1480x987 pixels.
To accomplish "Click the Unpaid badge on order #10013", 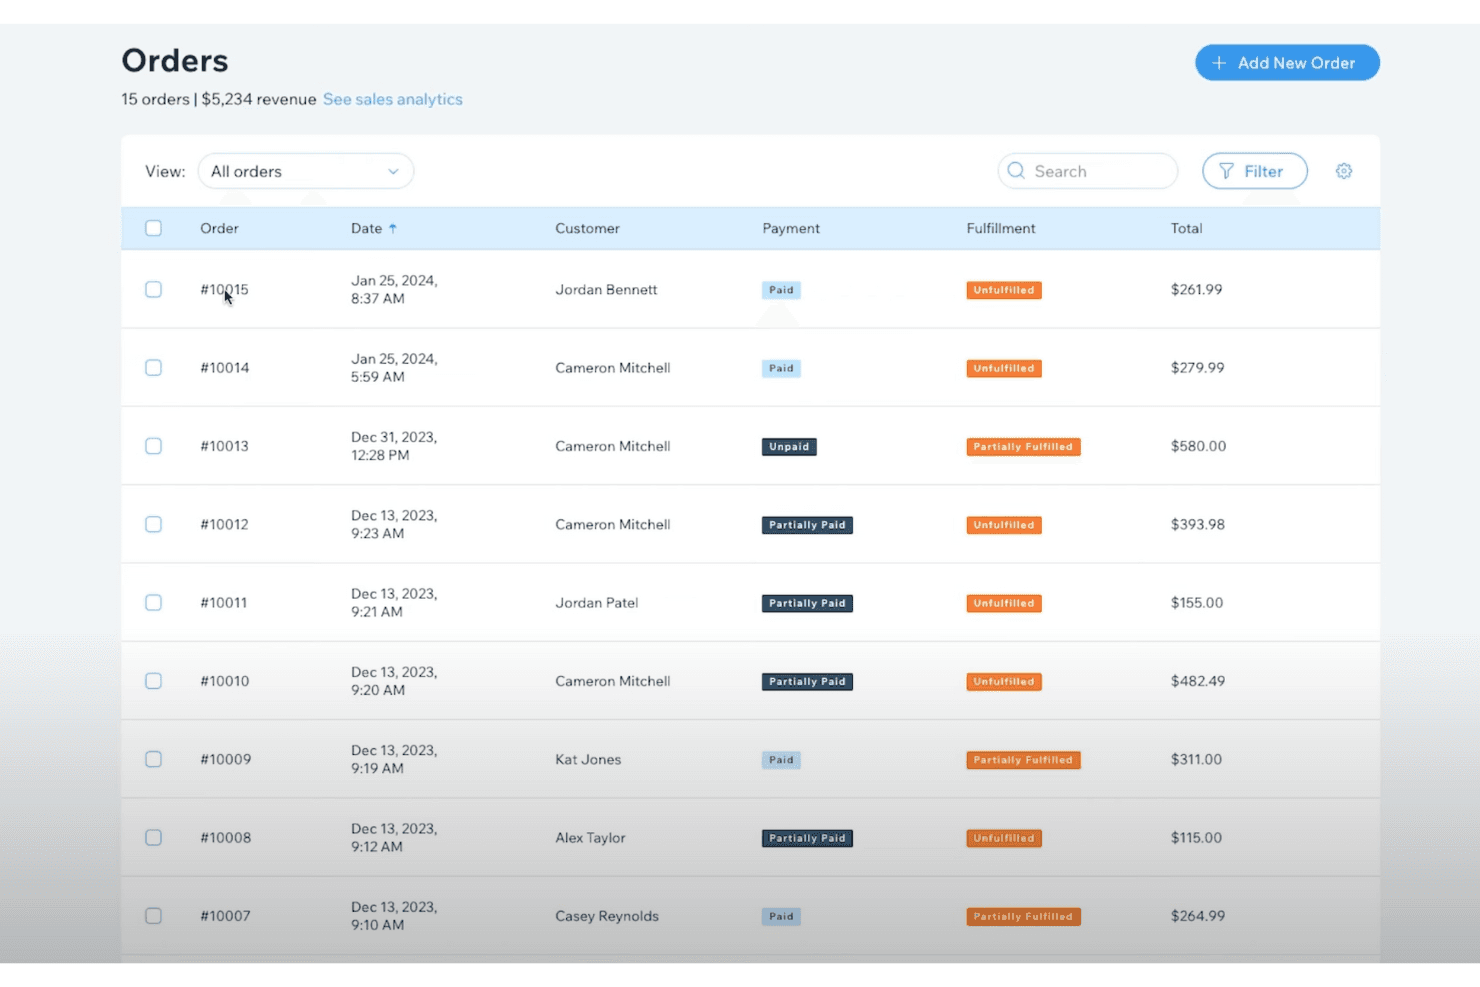I will coord(789,447).
